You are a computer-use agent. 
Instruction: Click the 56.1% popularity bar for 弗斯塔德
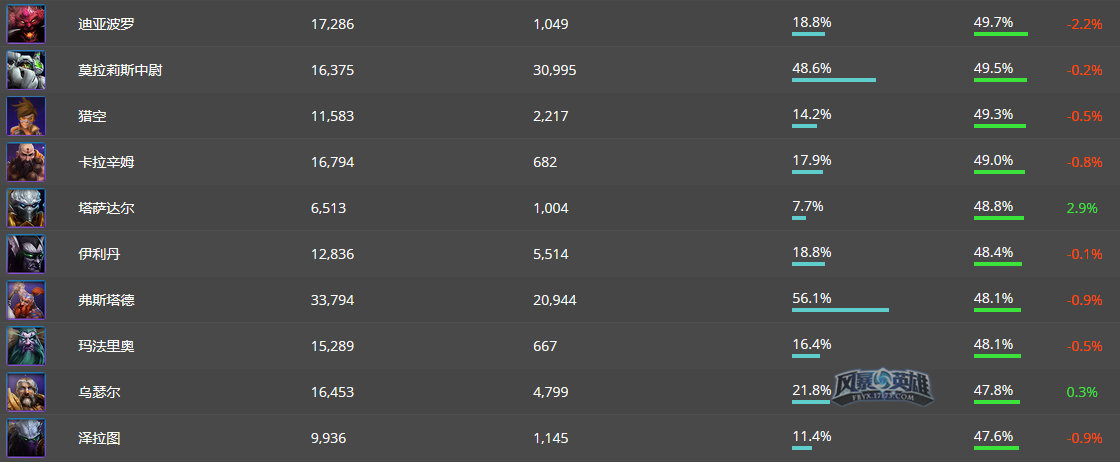840,310
